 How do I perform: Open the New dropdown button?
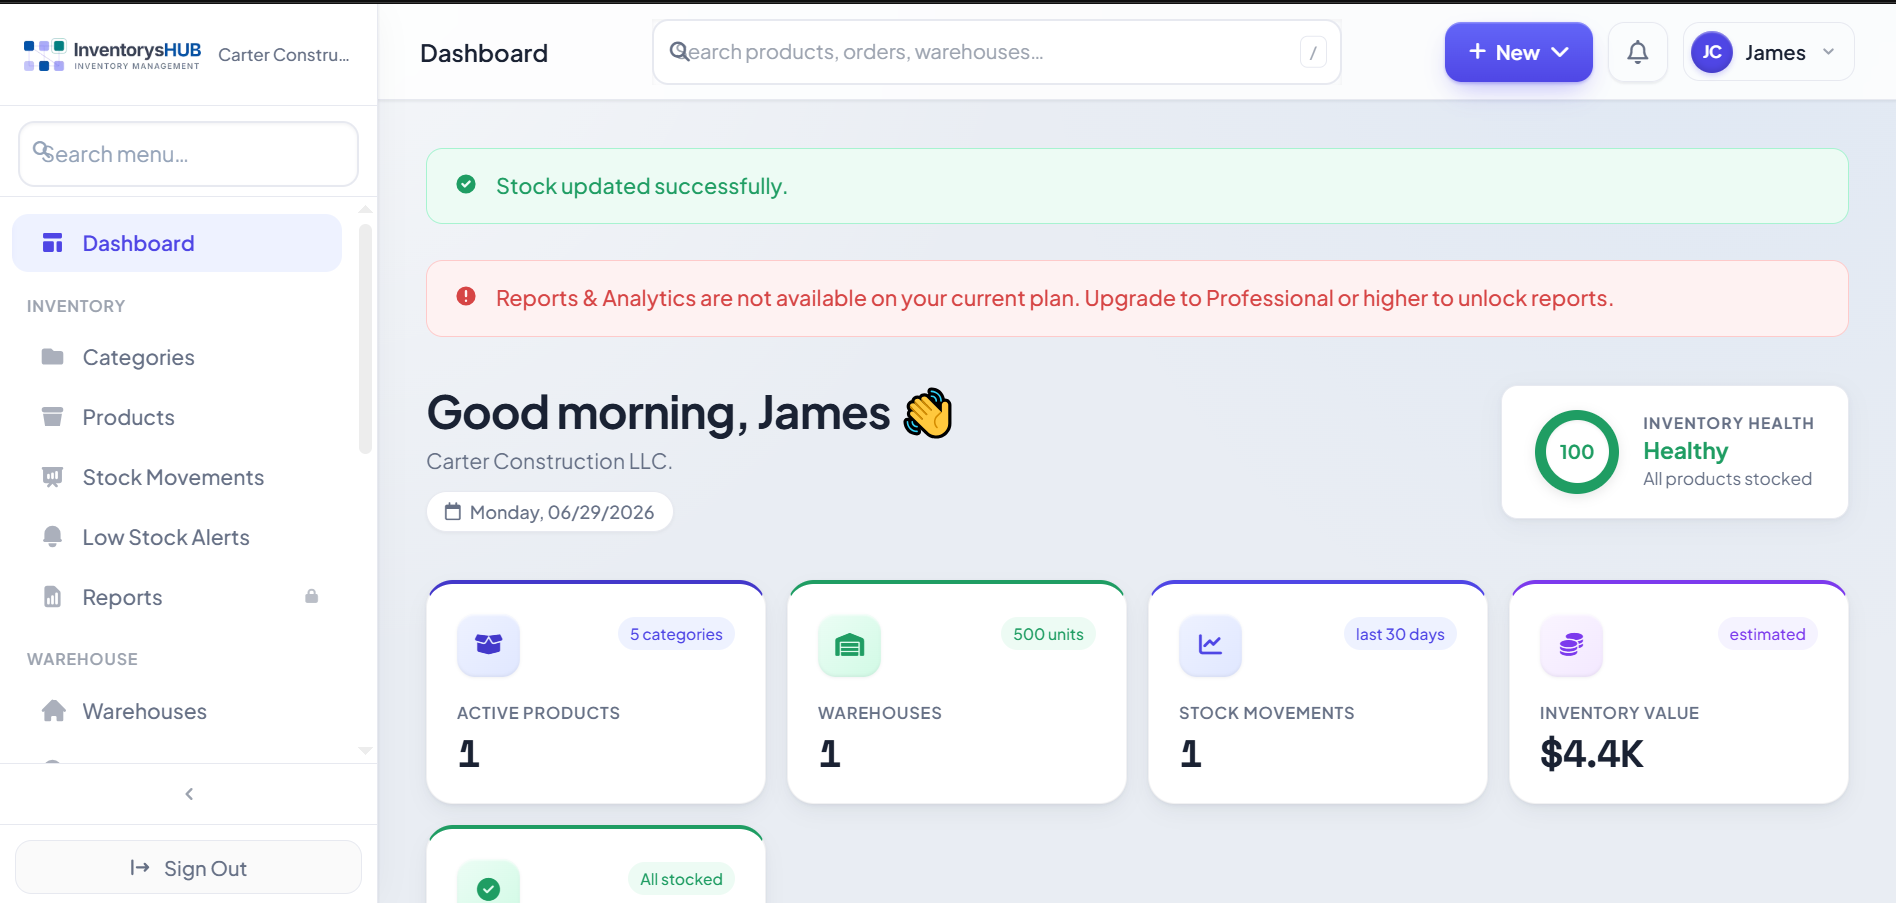click(1518, 52)
